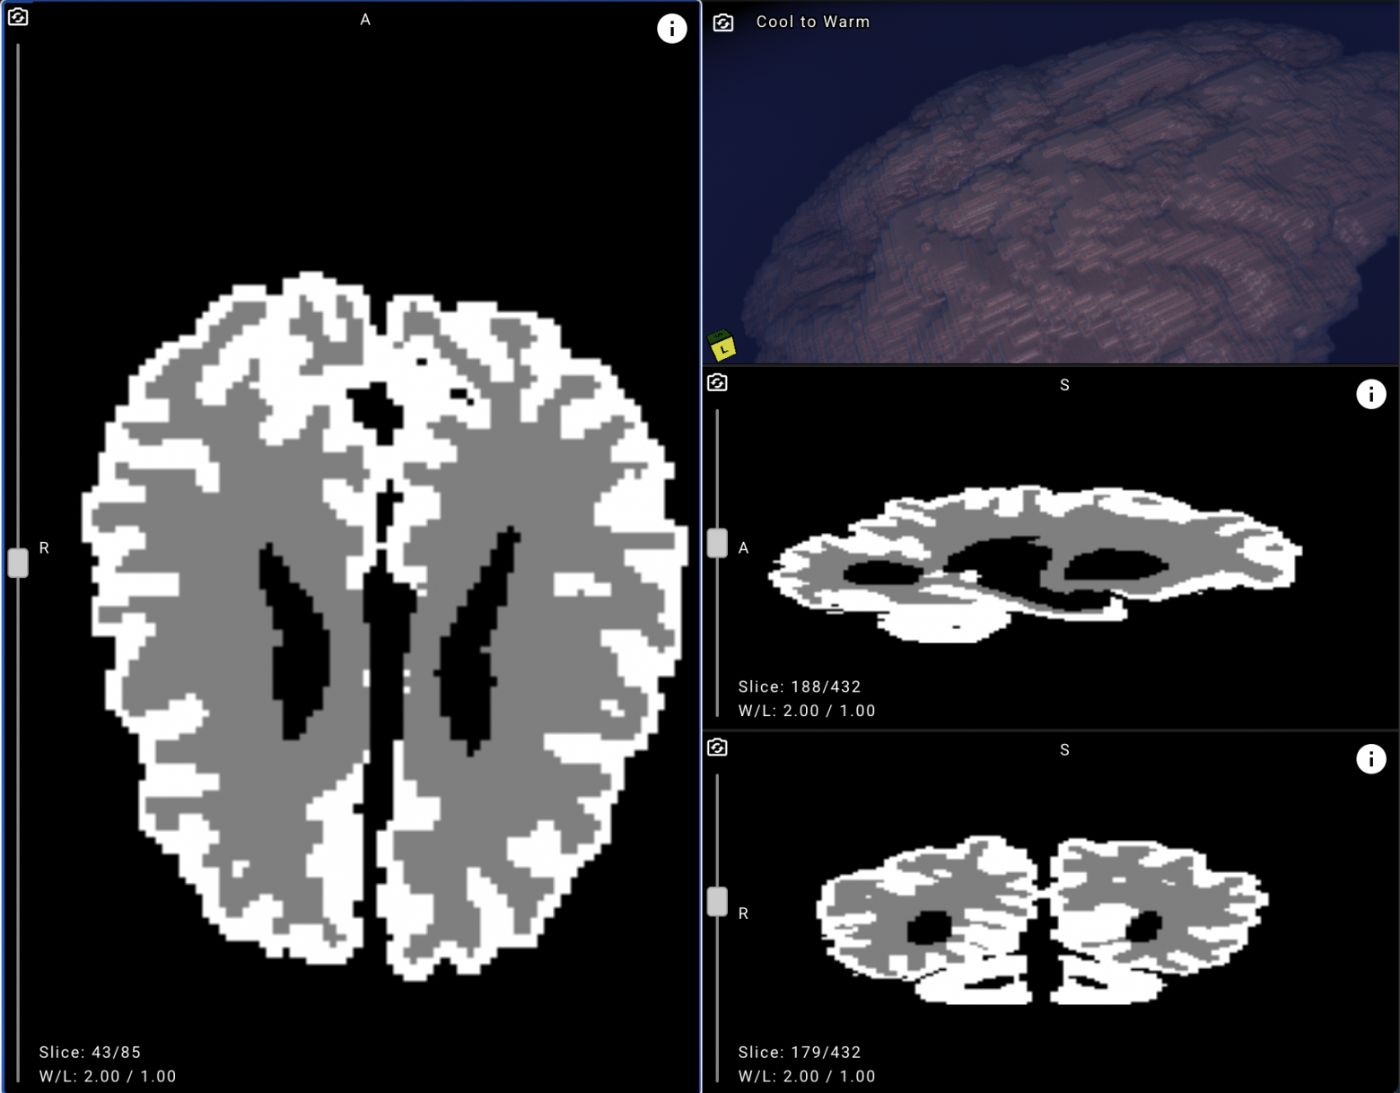Show info for the sagittal view

tap(1370, 394)
